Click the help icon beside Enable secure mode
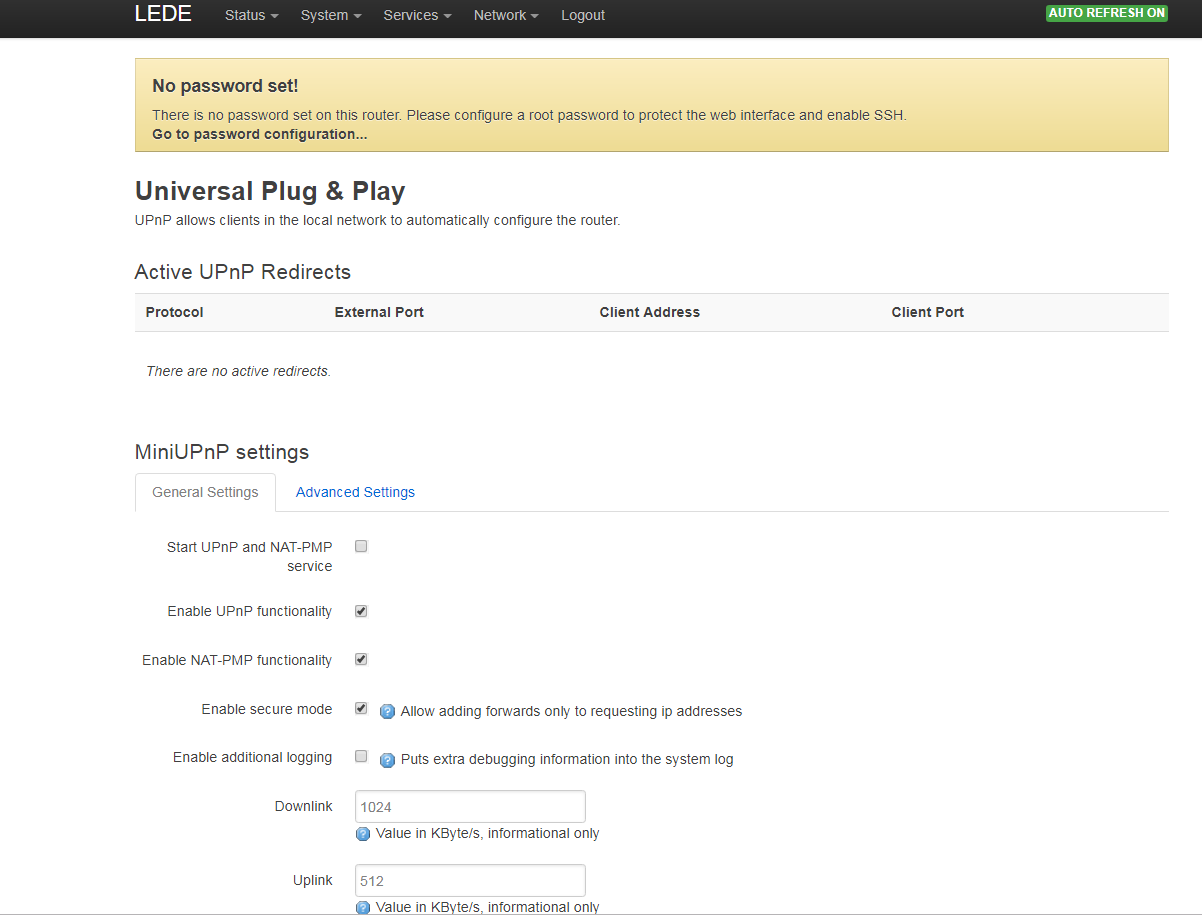This screenshot has height=921, width=1202. 387,711
